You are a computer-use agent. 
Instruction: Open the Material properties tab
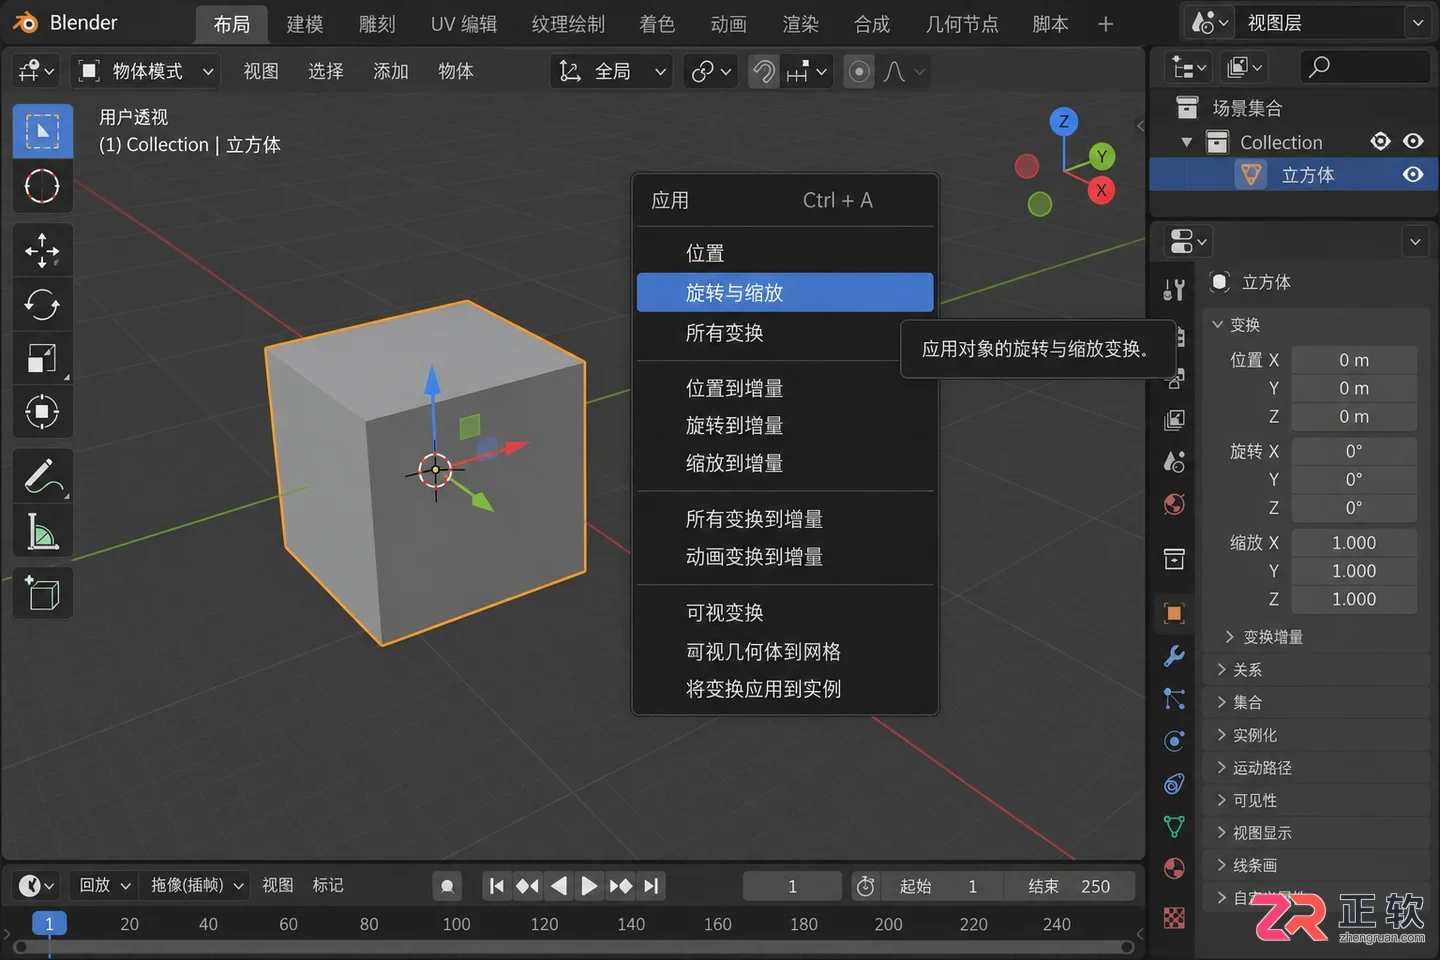[x=1175, y=868]
